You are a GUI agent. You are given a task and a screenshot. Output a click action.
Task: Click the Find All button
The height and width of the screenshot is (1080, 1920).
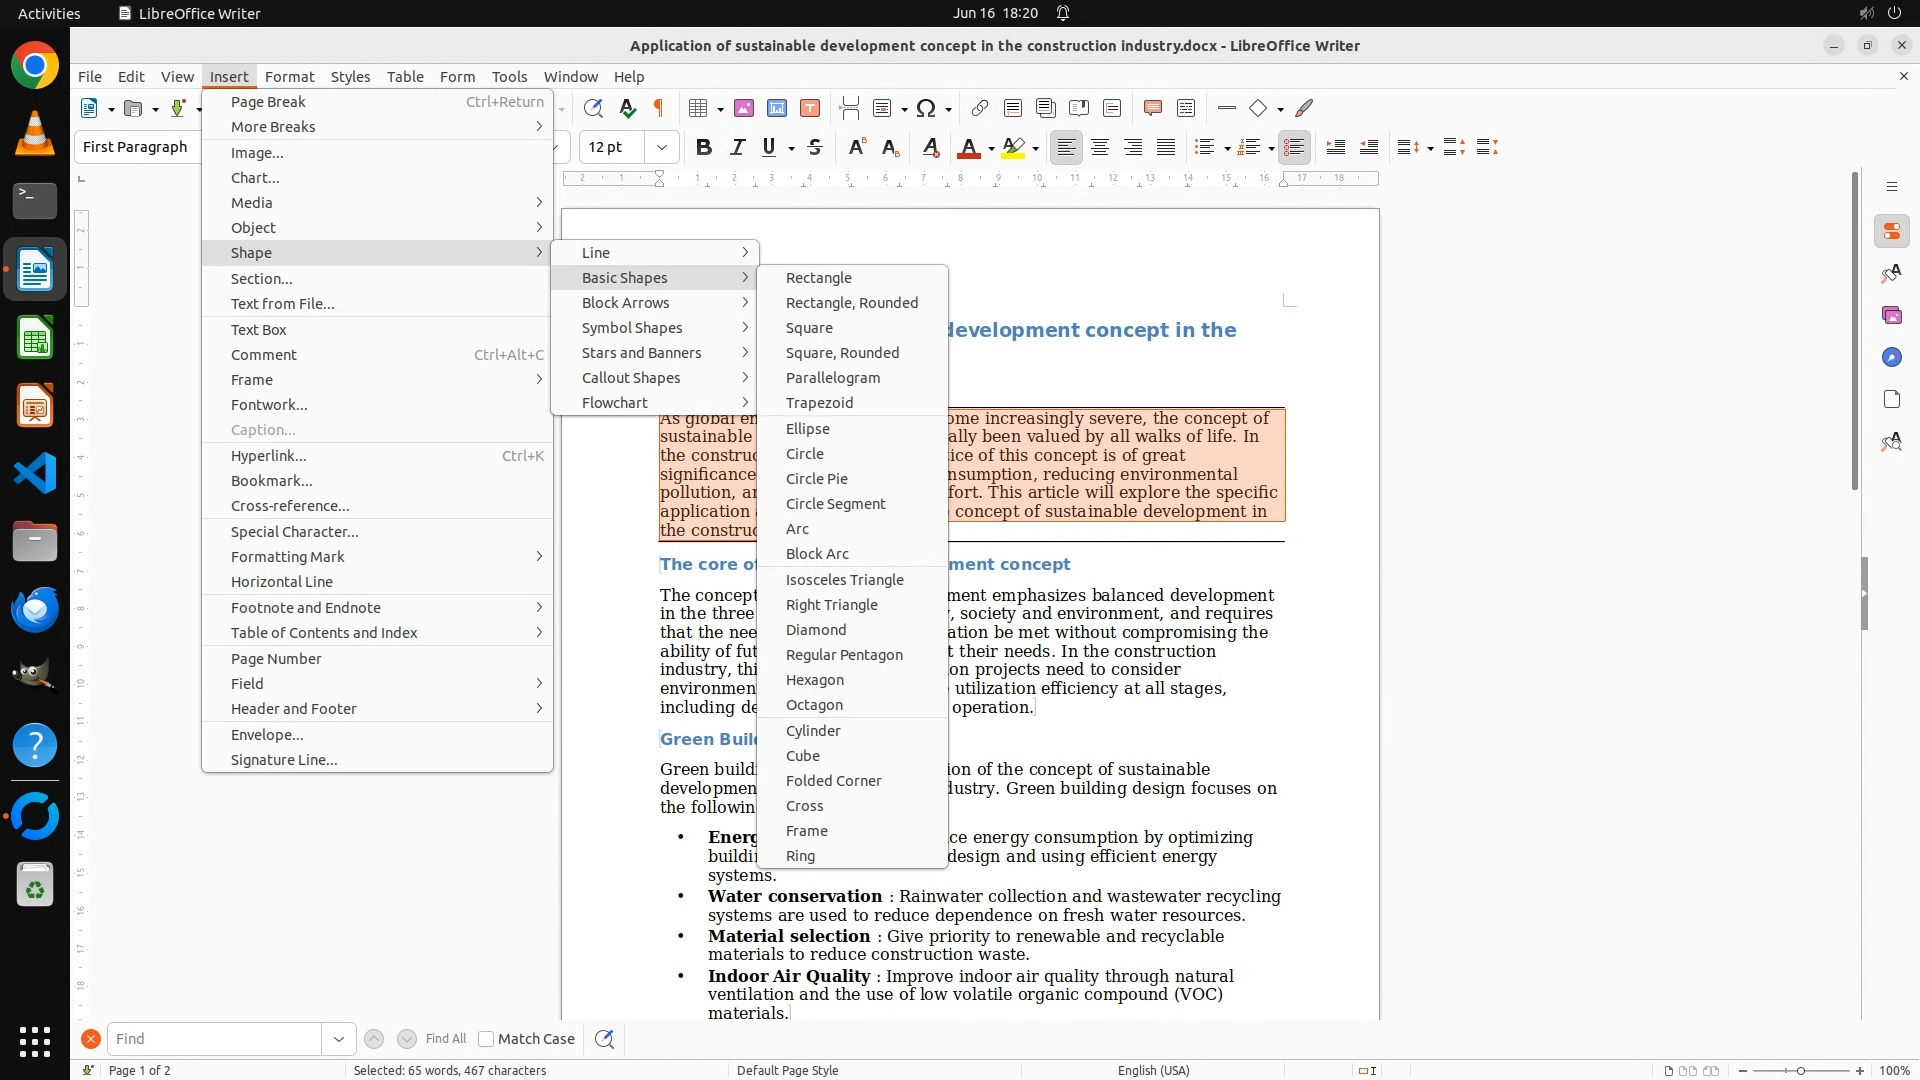[445, 1039]
